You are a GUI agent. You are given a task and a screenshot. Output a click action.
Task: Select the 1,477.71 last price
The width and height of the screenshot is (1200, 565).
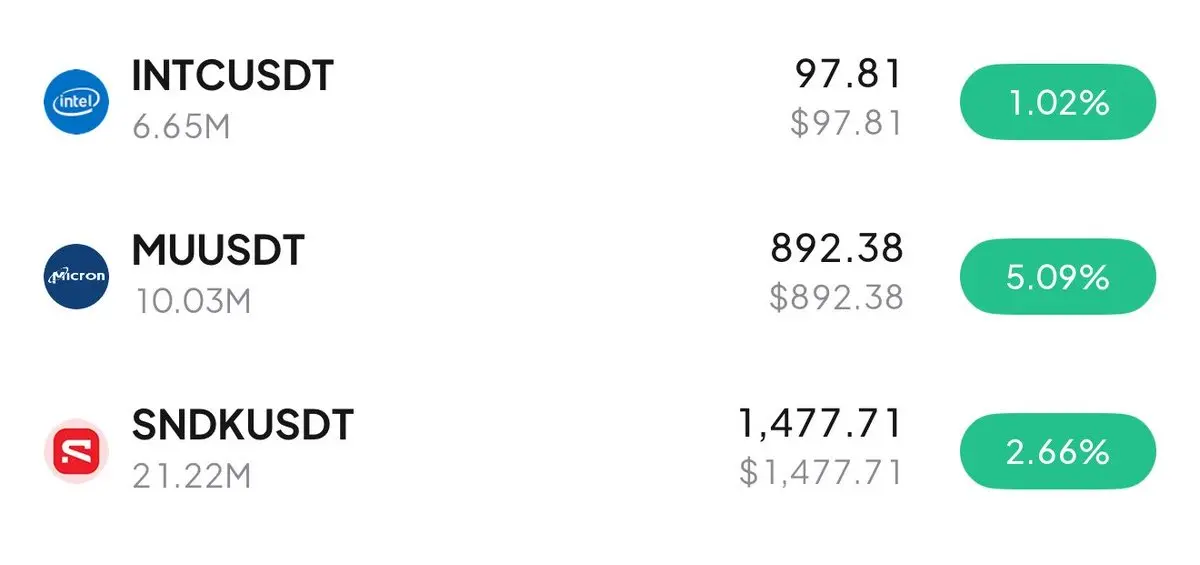(820, 423)
